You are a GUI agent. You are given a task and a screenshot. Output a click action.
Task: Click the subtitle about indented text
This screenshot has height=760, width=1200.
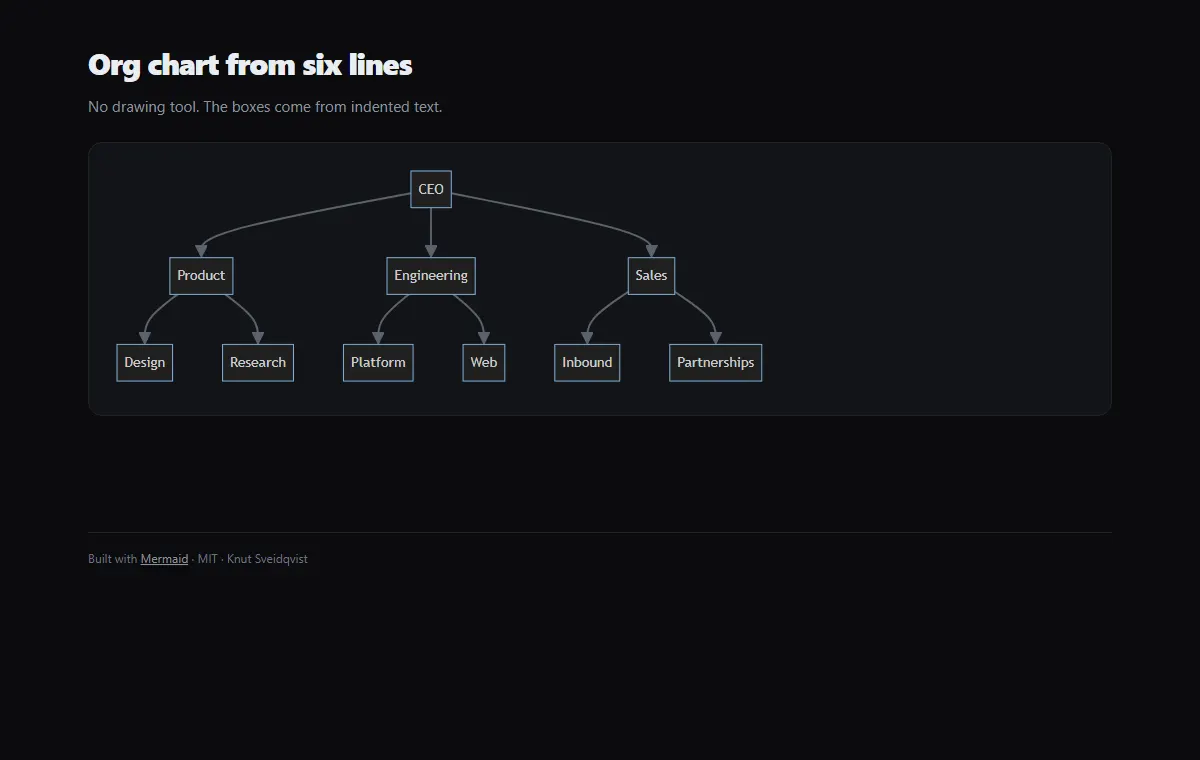click(x=265, y=107)
